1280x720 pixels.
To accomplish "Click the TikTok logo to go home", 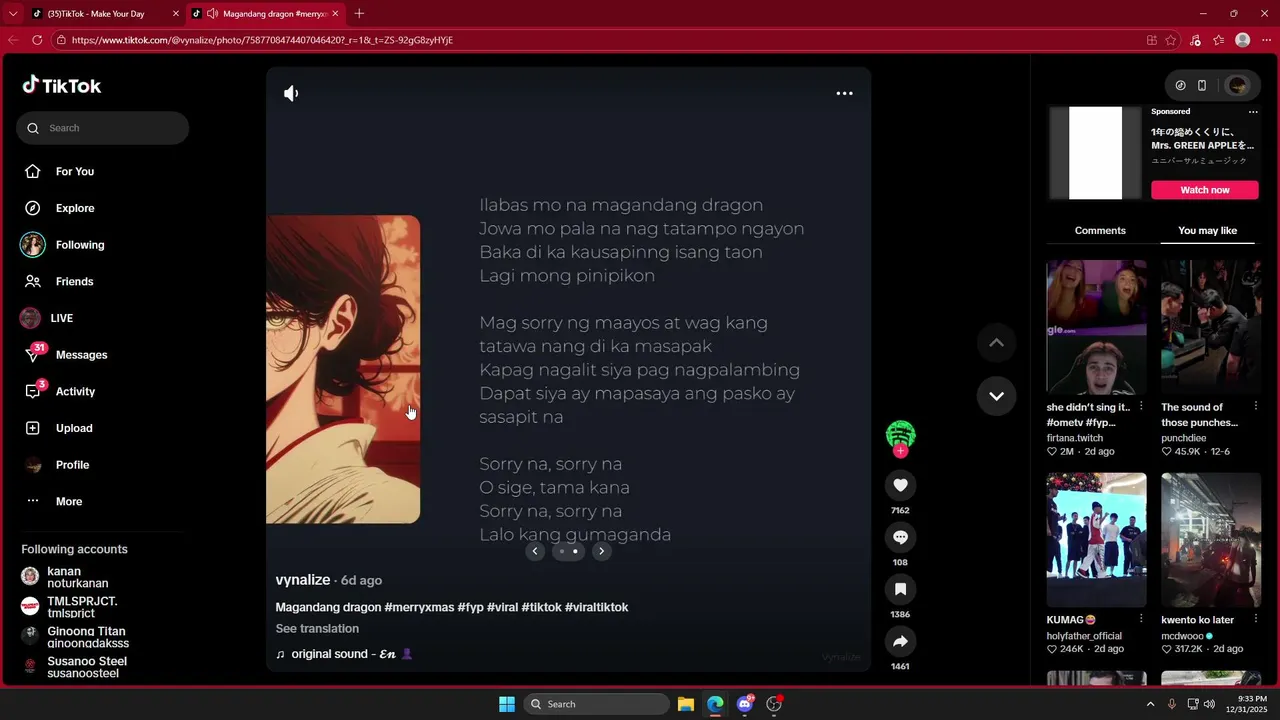I will click(62, 86).
